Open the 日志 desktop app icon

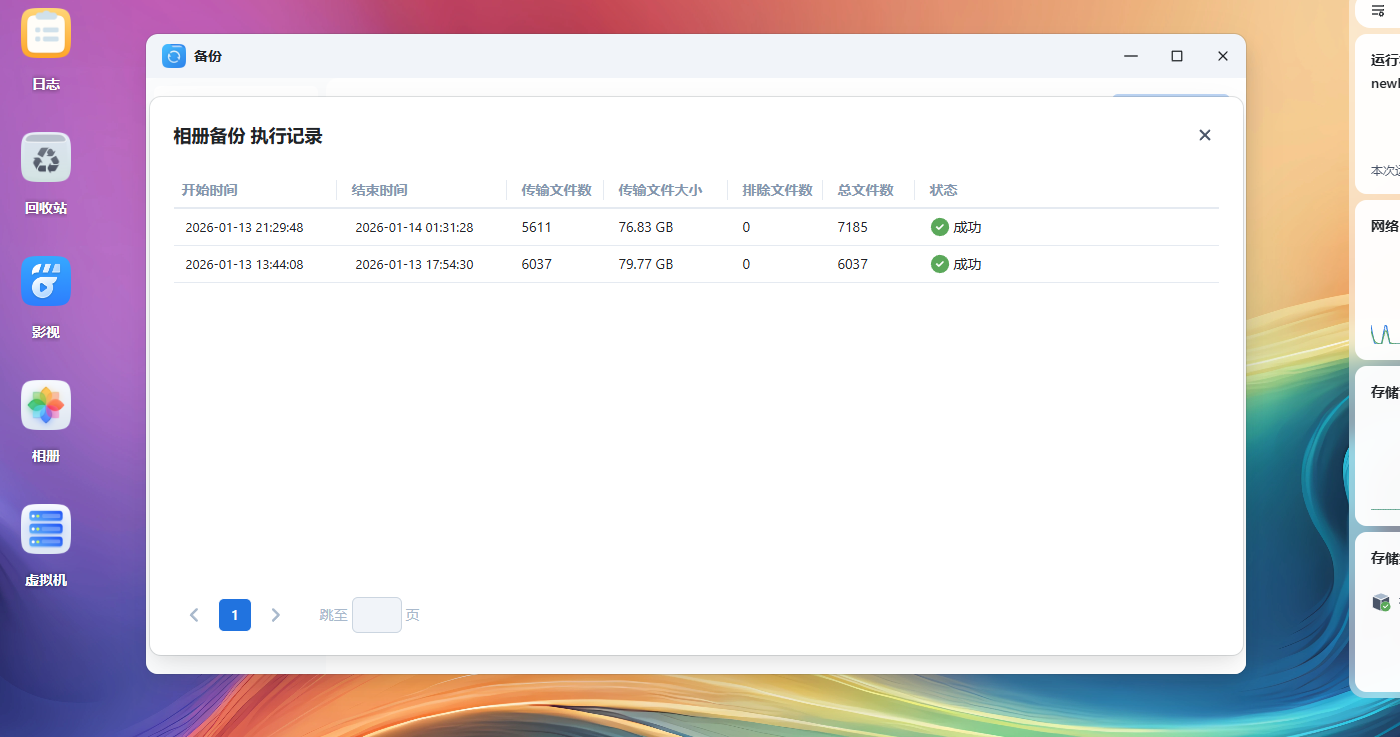click(x=46, y=34)
